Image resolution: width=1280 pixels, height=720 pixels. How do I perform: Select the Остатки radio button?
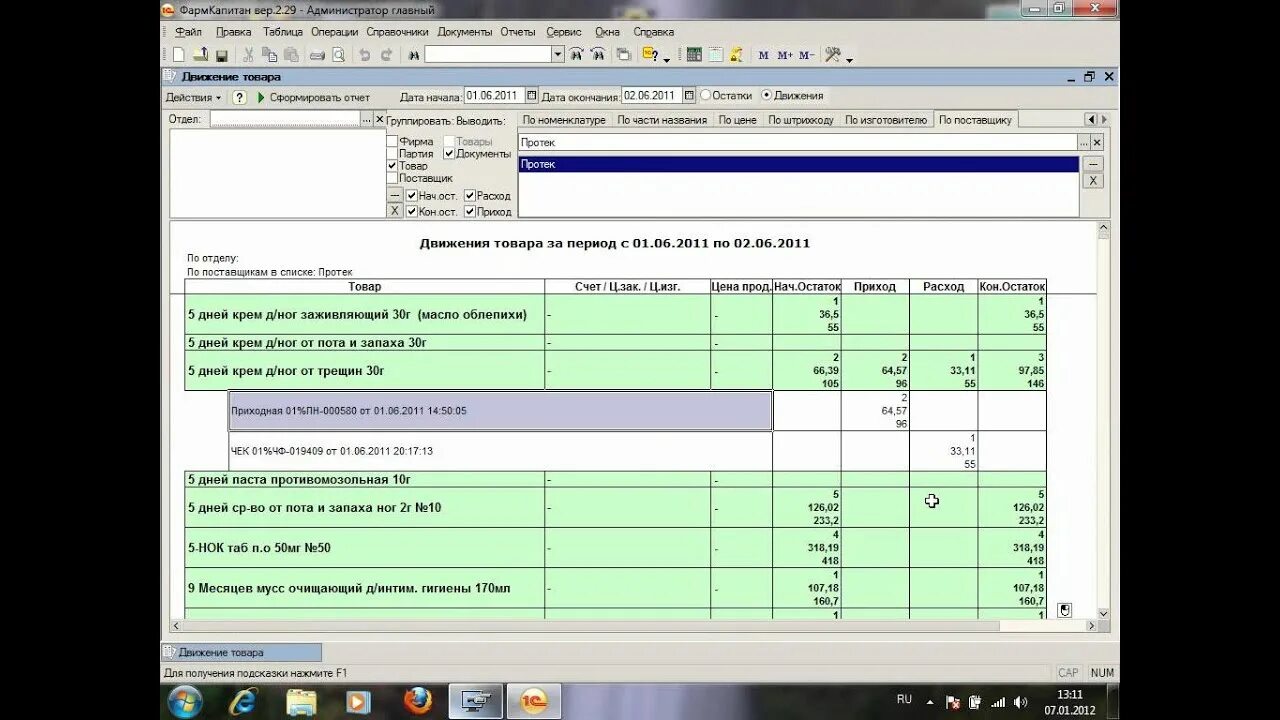[705, 96]
